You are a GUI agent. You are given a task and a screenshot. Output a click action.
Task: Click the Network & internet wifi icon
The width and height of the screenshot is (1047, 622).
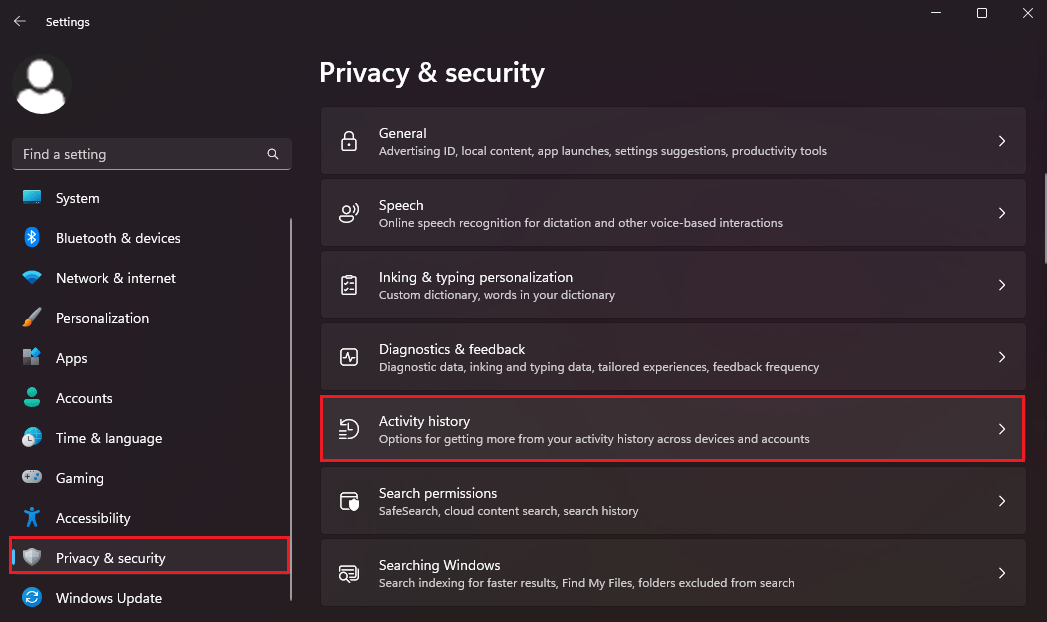pyautogui.click(x=31, y=278)
